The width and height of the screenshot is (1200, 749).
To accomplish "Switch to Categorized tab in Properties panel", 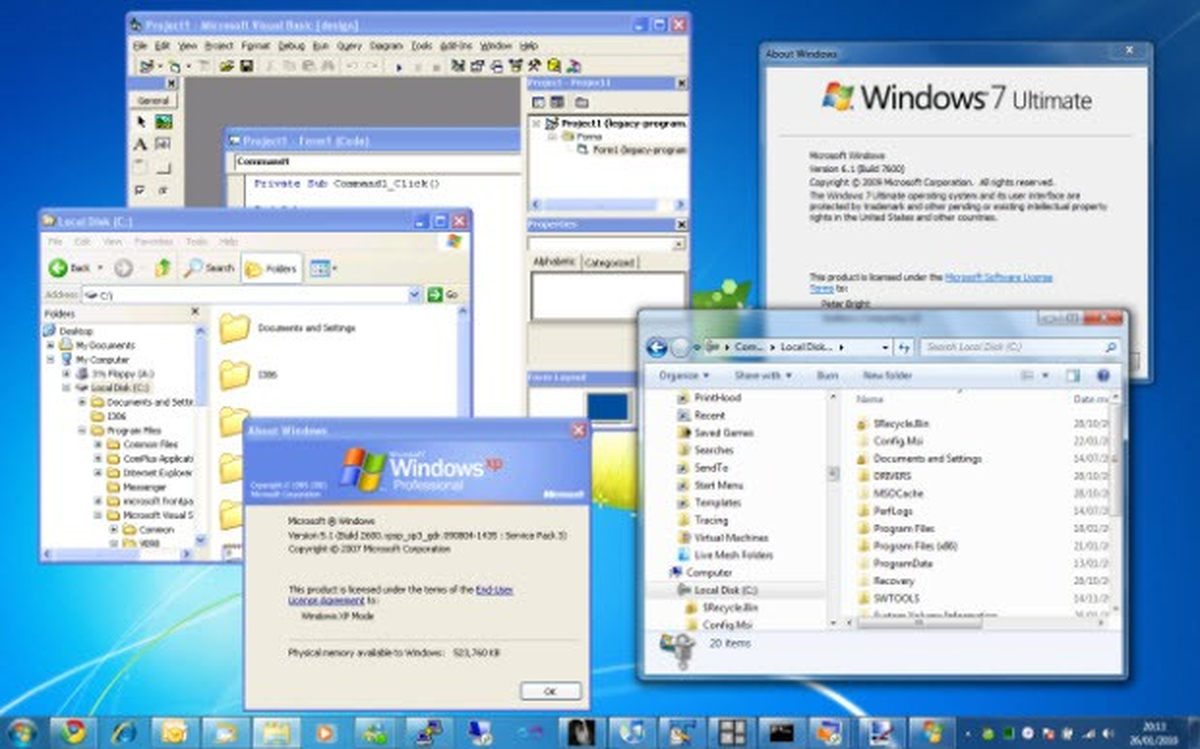I will click(x=609, y=262).
